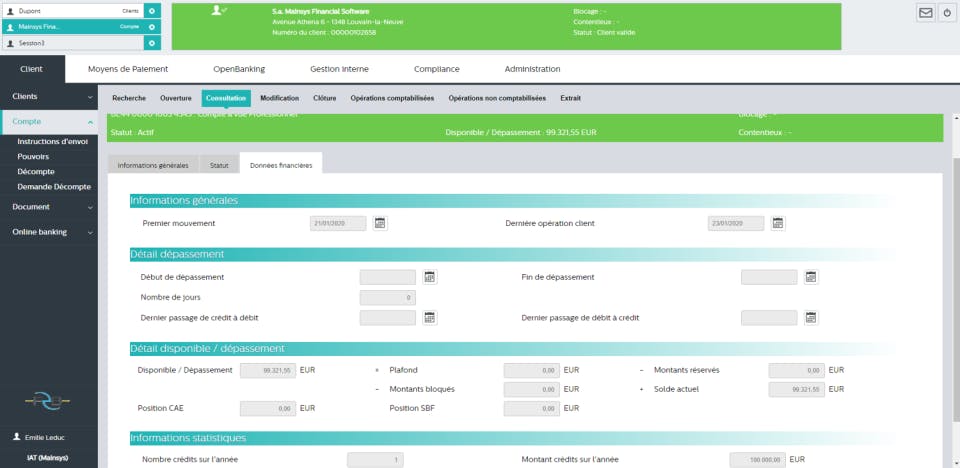Click the gear icon on Dupont session
960x468 pixels.
pos(152,11)
